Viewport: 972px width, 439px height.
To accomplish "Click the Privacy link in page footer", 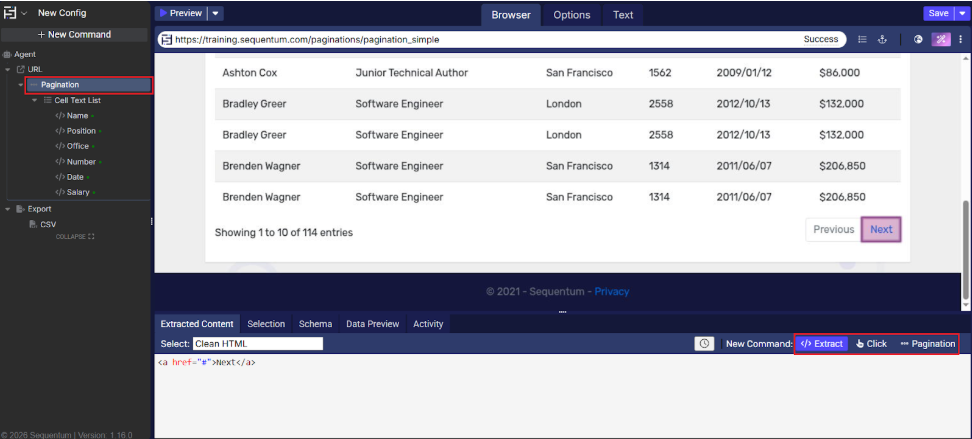I will pyautogui.click(x=612, y=292).
